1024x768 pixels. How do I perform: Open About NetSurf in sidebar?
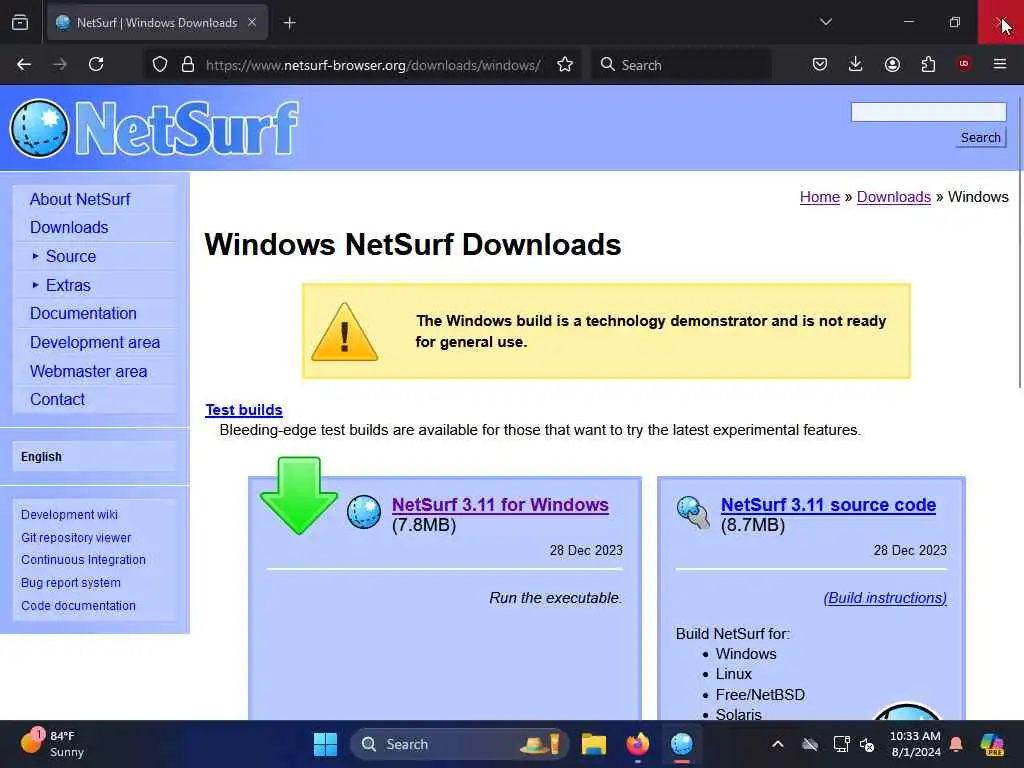pos(80,199)
